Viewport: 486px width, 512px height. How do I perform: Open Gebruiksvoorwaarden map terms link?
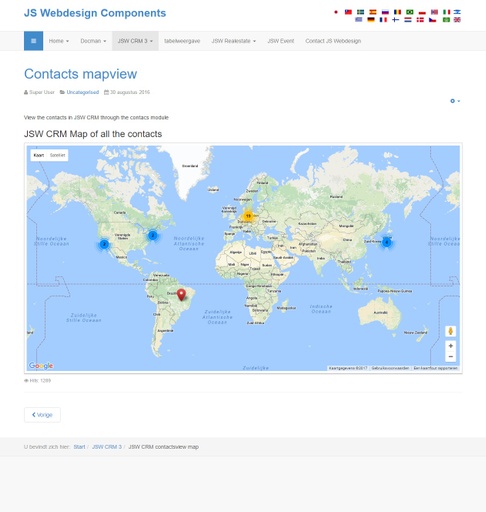coord(390,368)
